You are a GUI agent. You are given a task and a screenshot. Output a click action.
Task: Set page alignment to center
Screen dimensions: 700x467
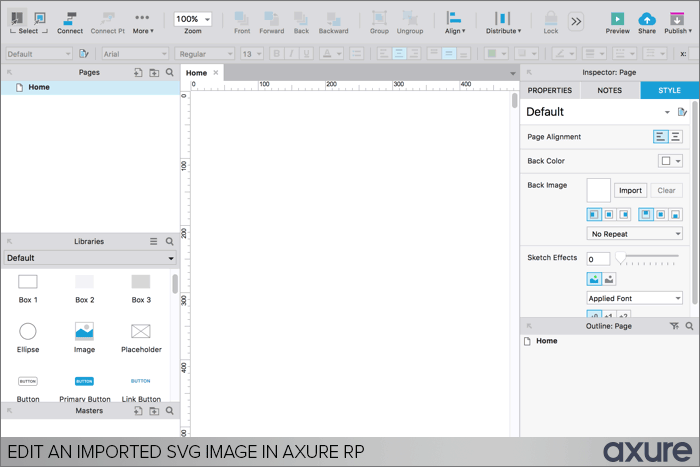click(x=675, y=137)
